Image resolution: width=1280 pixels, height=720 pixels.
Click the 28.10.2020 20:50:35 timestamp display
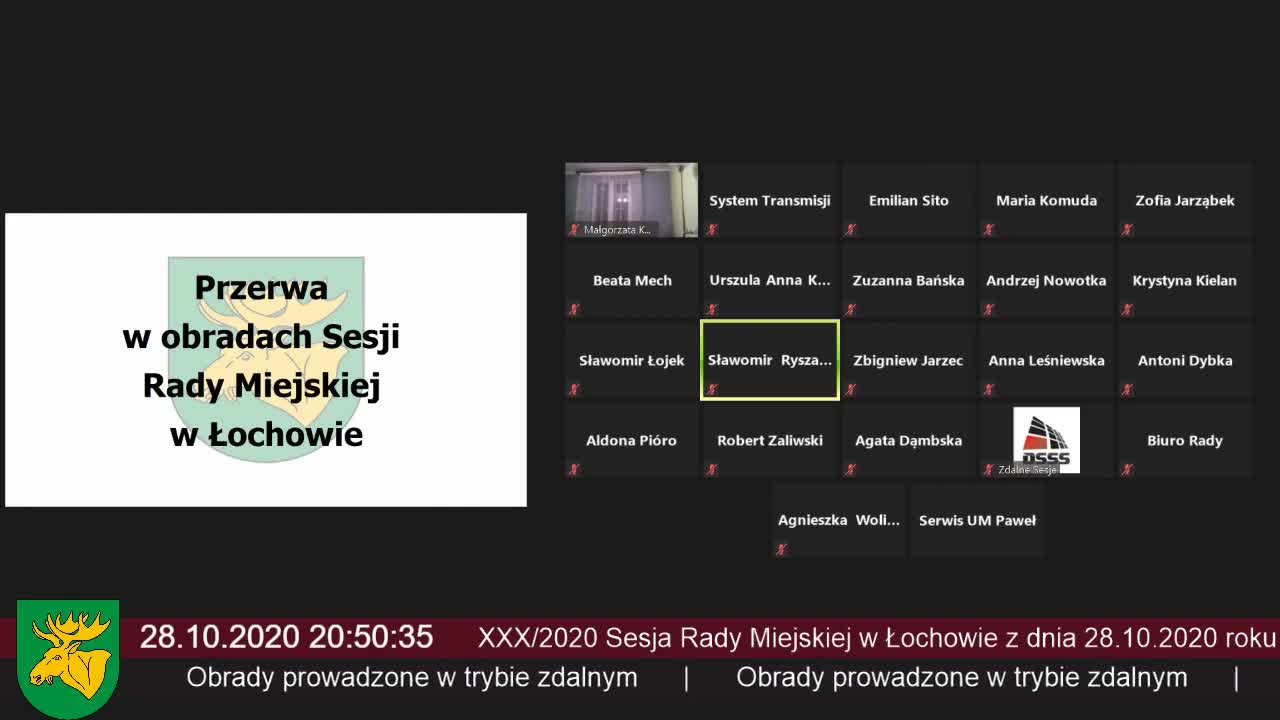pyautogui.click(x=287, y=637)
